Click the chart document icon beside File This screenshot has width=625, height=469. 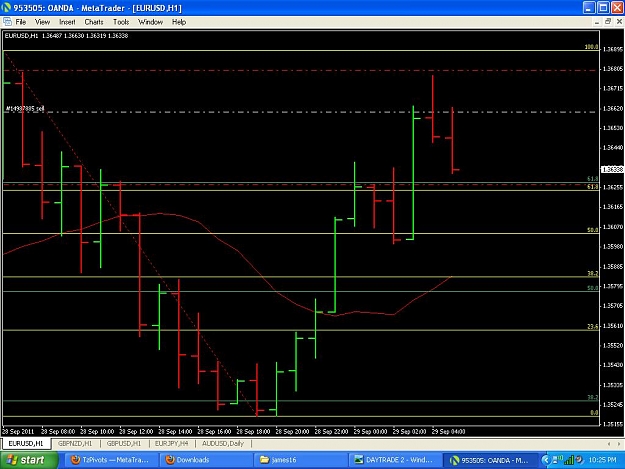click(7, 22)
